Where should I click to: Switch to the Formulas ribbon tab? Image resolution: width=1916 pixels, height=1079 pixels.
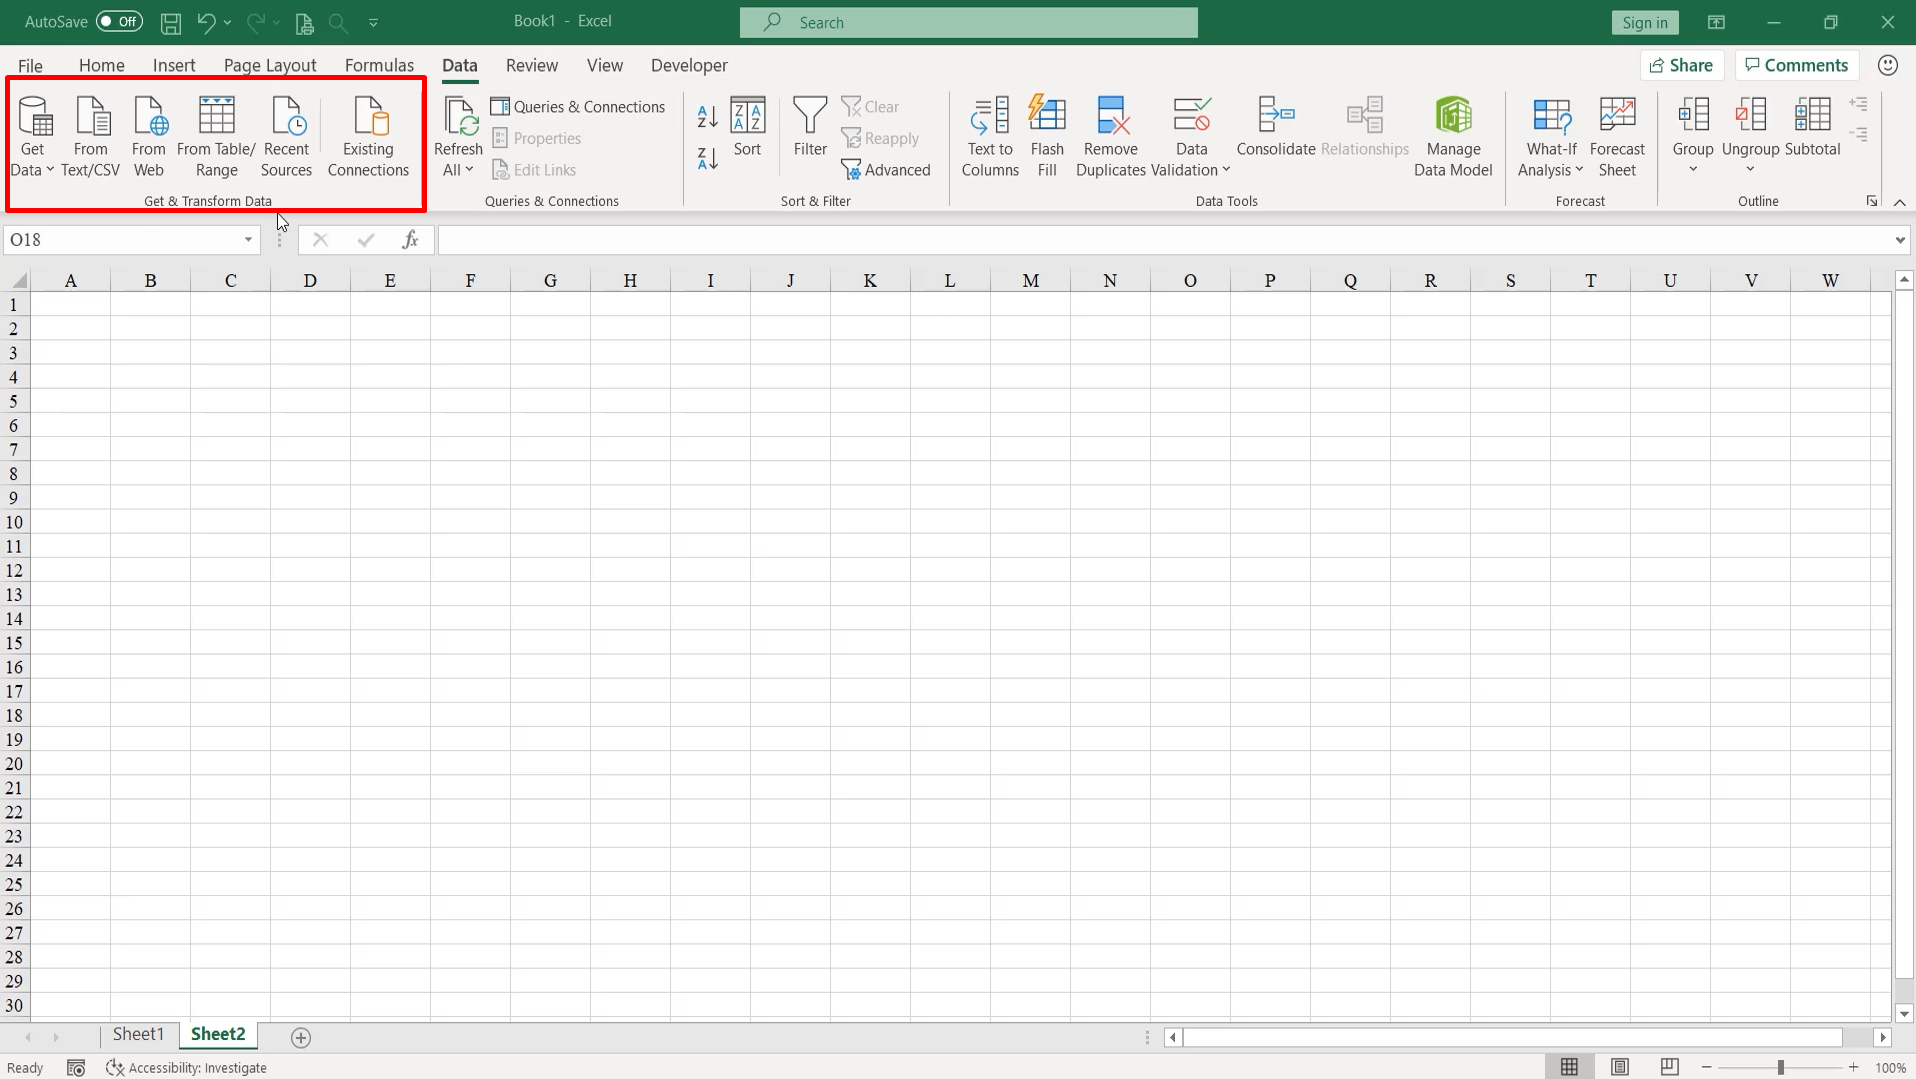click(379, 65)
